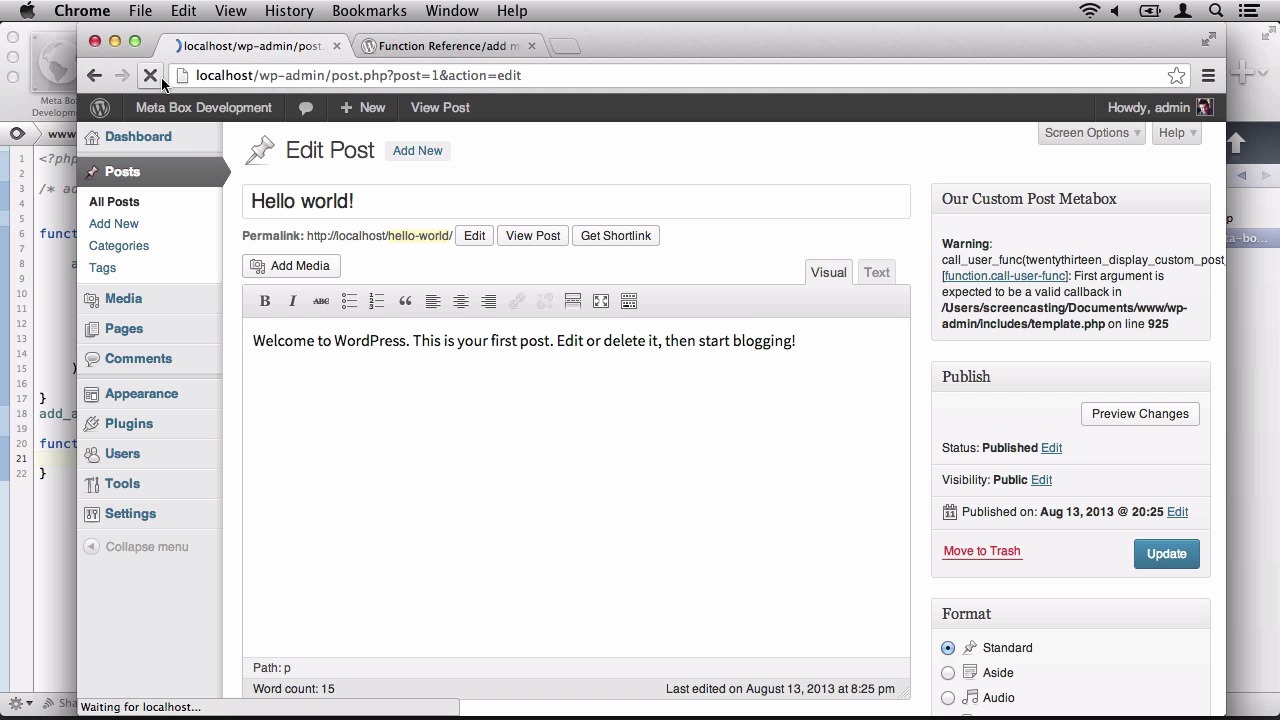
Task: Select the Aside post format
Action: click(x=948, y=673)
